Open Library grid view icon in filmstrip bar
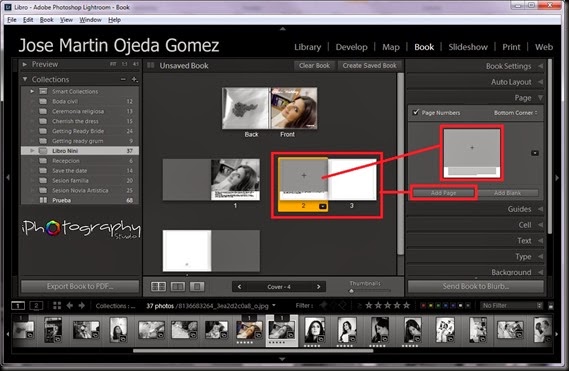 point(57,306)
